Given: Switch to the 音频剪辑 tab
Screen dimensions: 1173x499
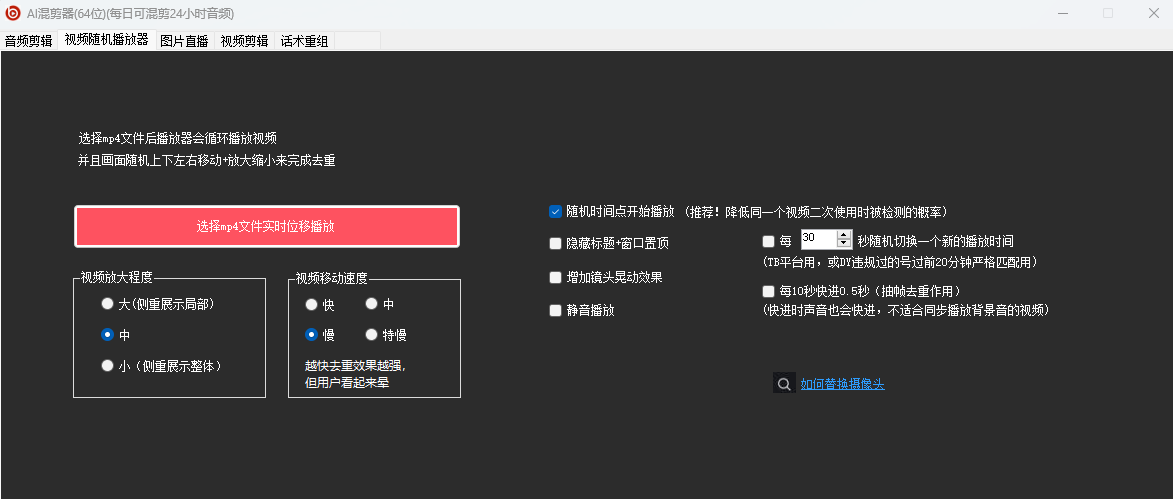Looking at the screenshot, I should click(29, 41).
